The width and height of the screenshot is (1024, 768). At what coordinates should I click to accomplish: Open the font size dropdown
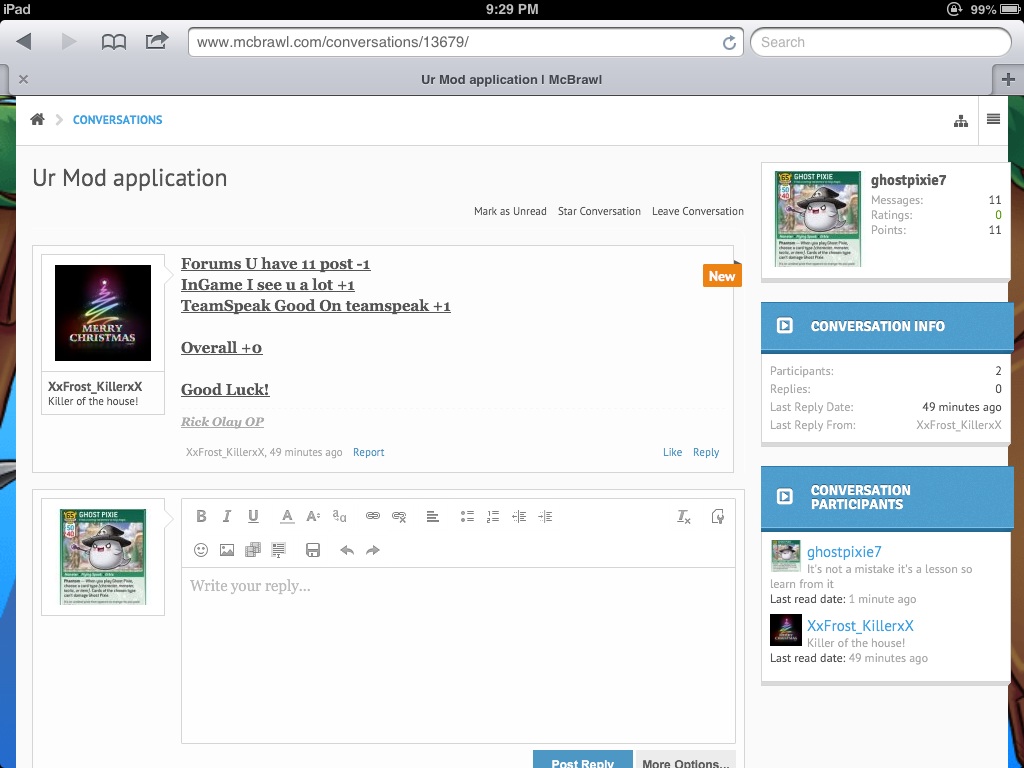pyautogui.click(x=313, y=516)
